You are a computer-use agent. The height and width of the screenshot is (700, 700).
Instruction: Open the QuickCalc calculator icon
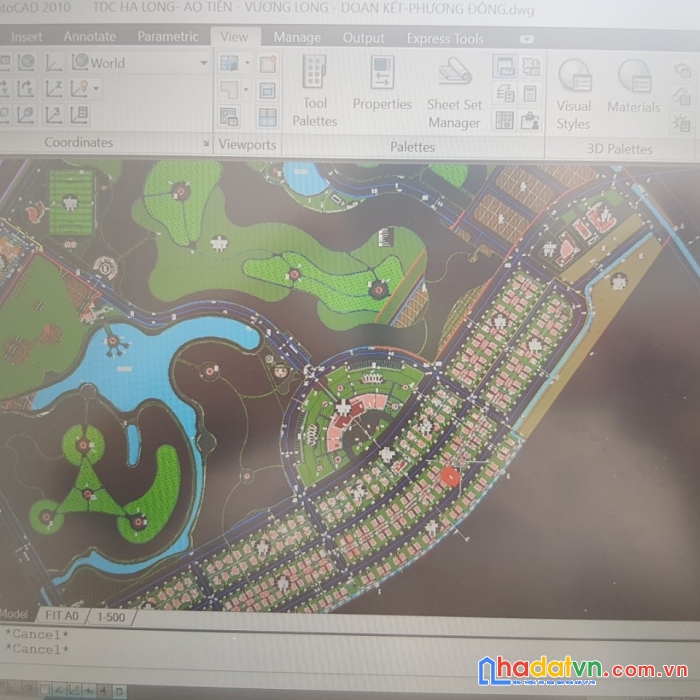click(x=530, y=94)
